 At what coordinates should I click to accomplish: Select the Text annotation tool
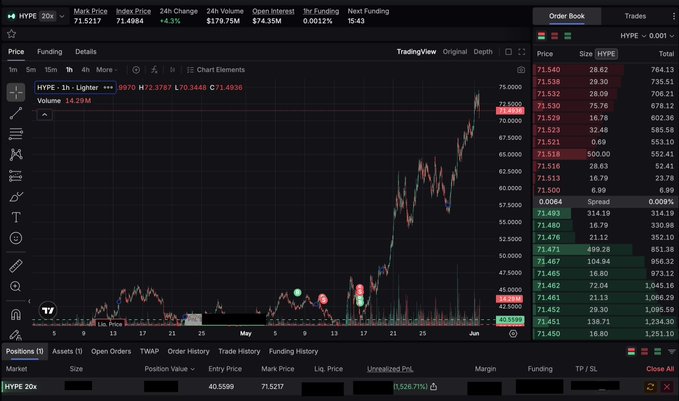tap(16, 217)
